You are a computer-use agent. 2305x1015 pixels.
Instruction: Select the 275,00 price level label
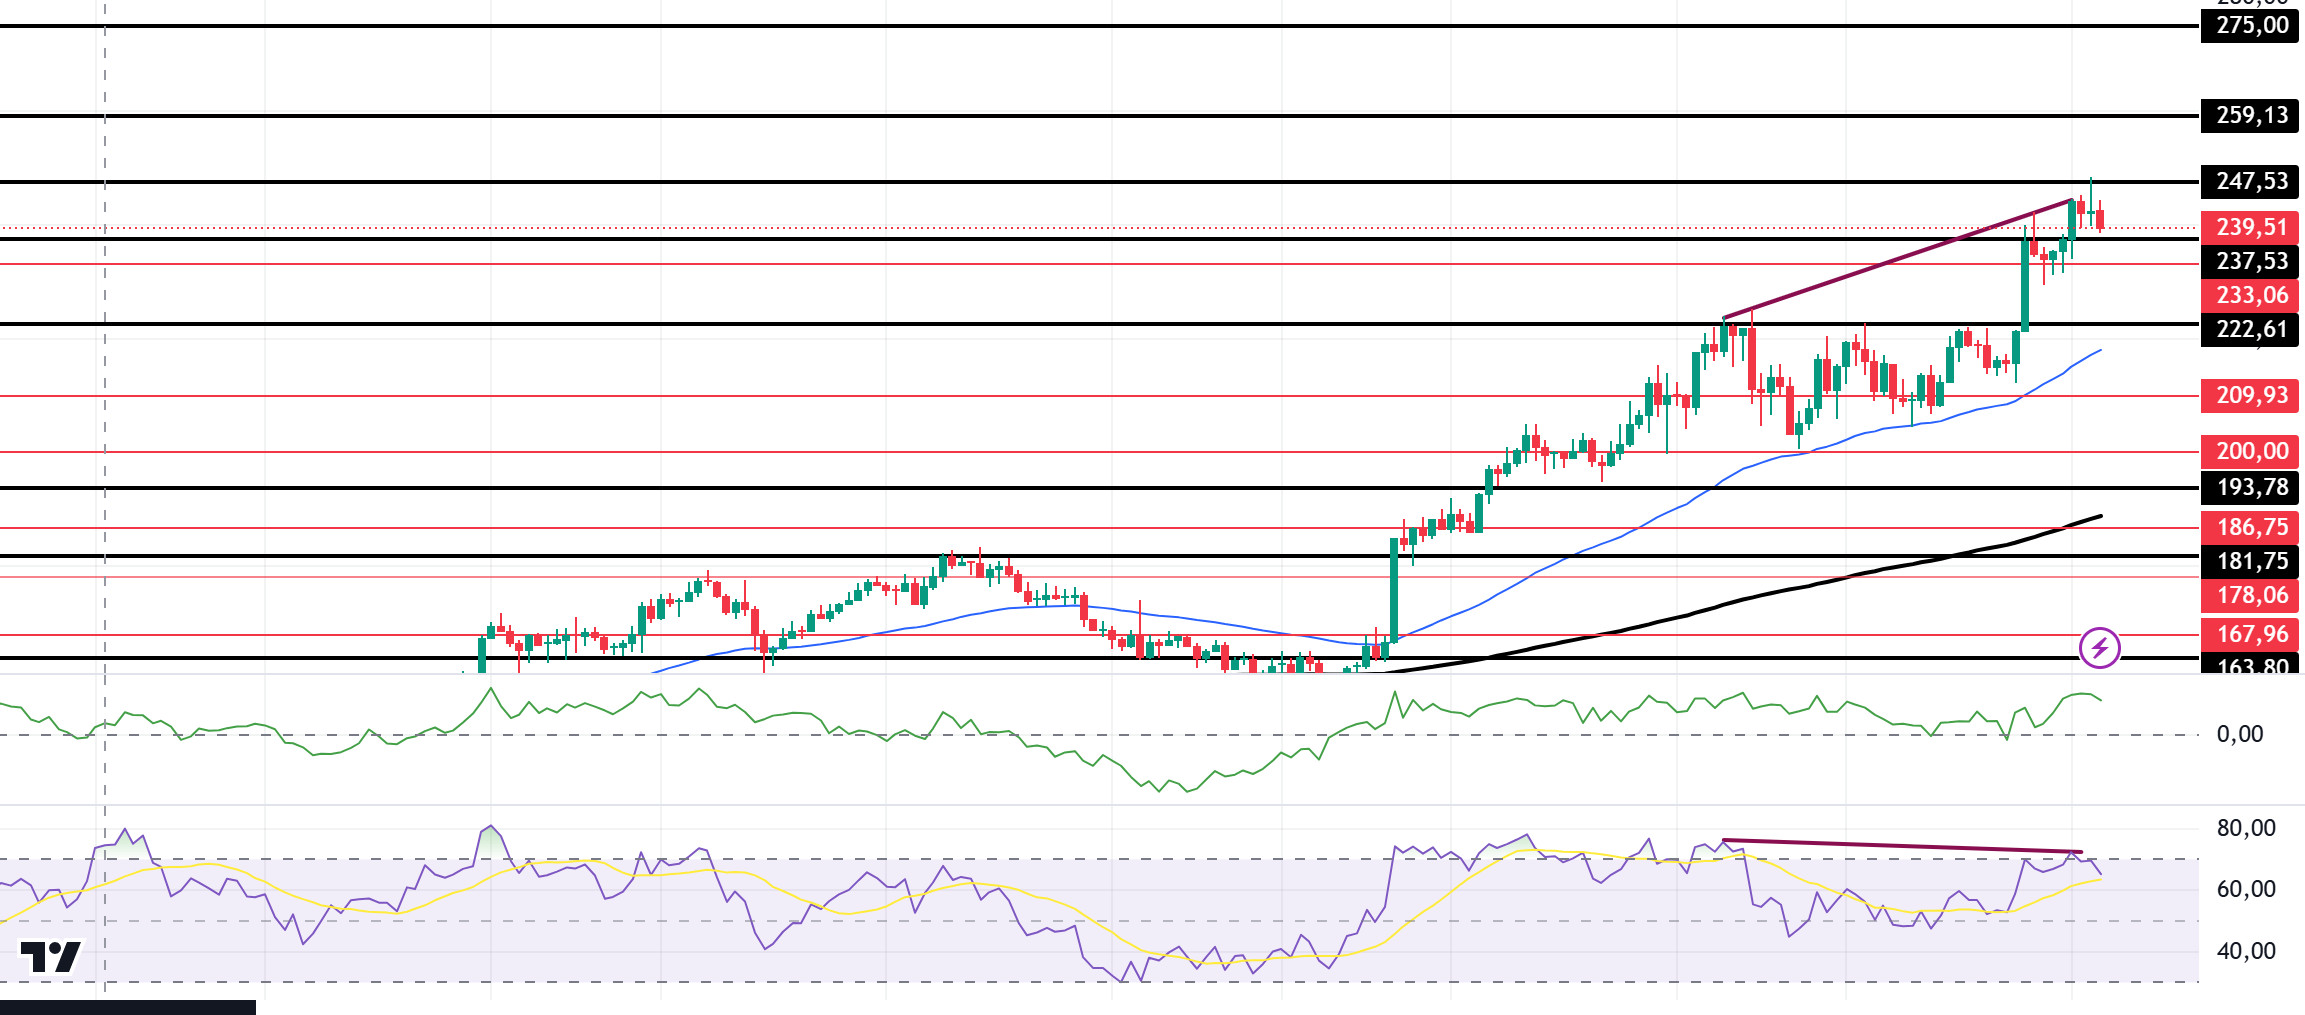pos(2250,26)
